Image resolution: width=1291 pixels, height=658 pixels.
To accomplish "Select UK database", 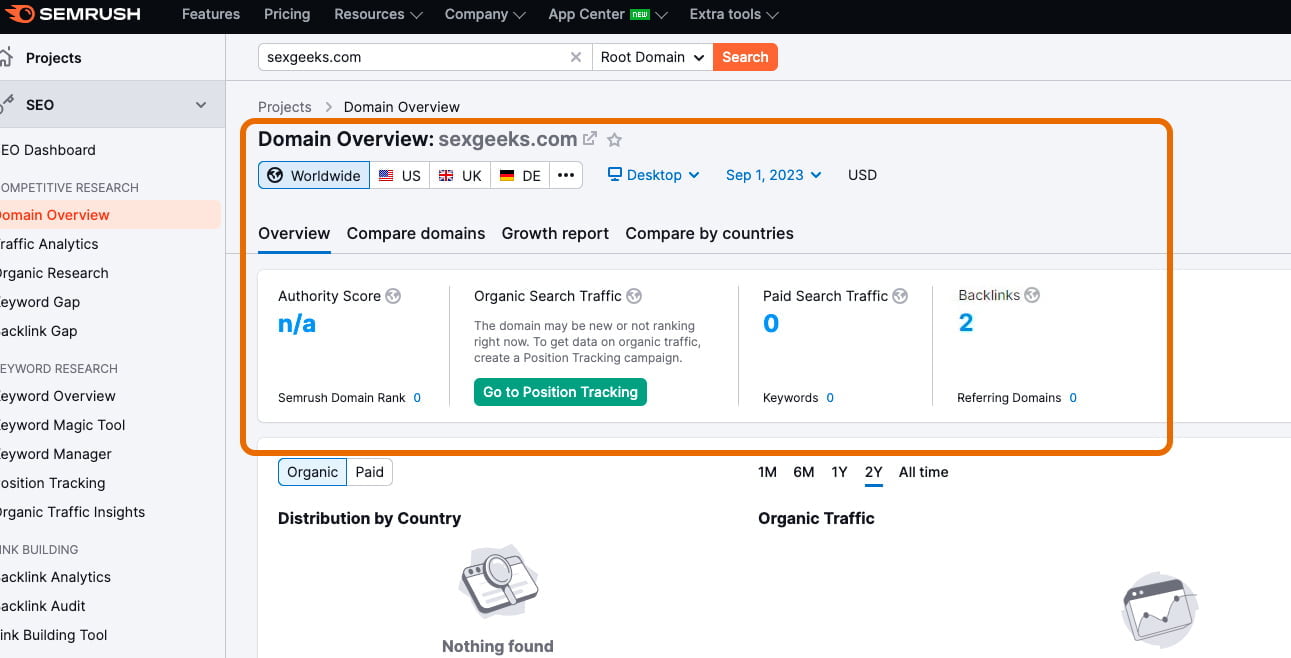I will [x=460, y=175].
